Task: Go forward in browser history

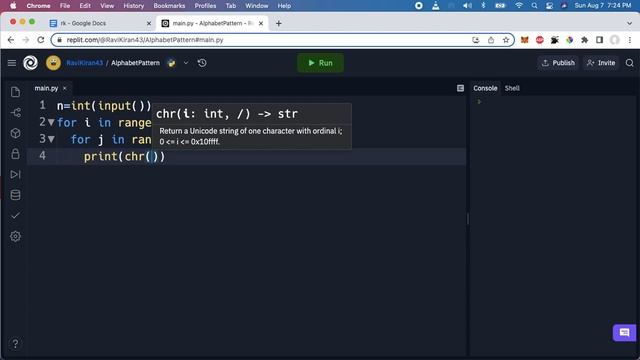Action: [26, 40]
